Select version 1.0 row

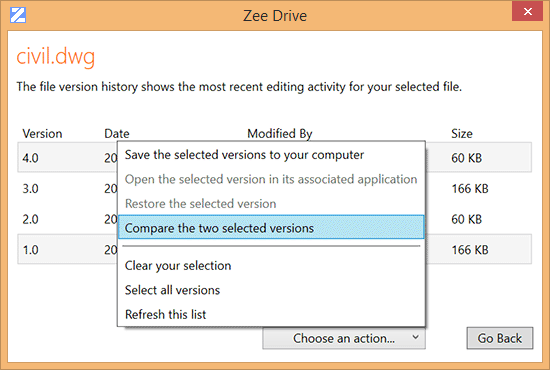274,249
